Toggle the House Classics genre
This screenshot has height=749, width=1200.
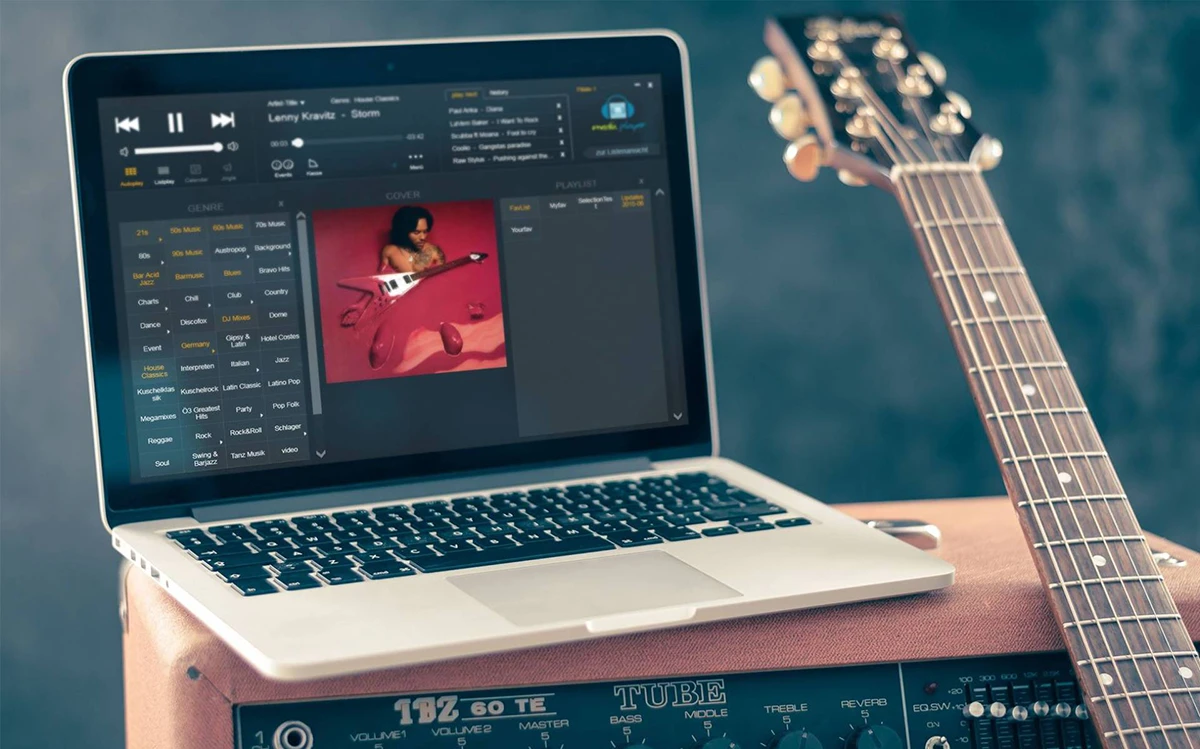tap(155, 370)
